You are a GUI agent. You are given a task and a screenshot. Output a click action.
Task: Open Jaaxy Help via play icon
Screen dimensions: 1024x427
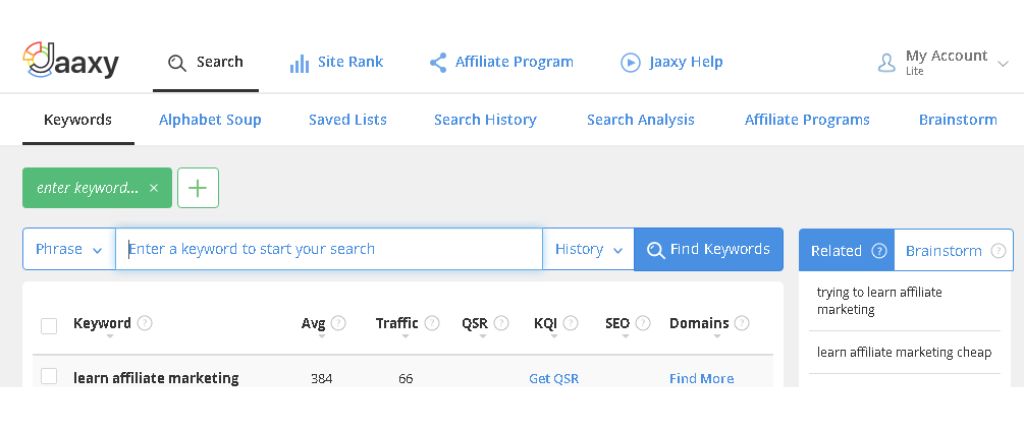pyautogui.click(x=630, y=63)
